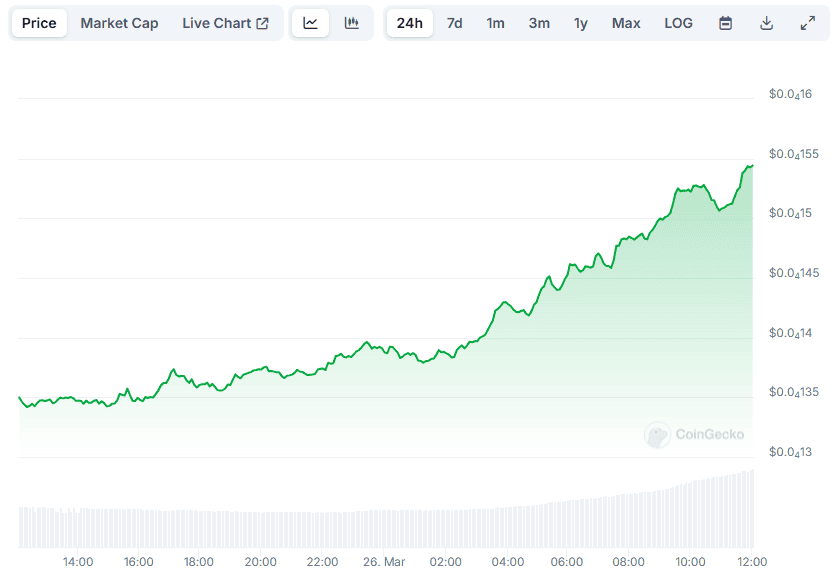
Task: Switch to candlestick chart view
Action: pos(351,23)
